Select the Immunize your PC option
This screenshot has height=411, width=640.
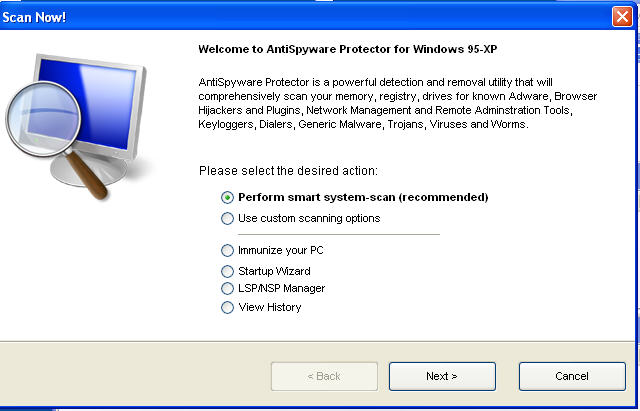[x=227, y=250]
